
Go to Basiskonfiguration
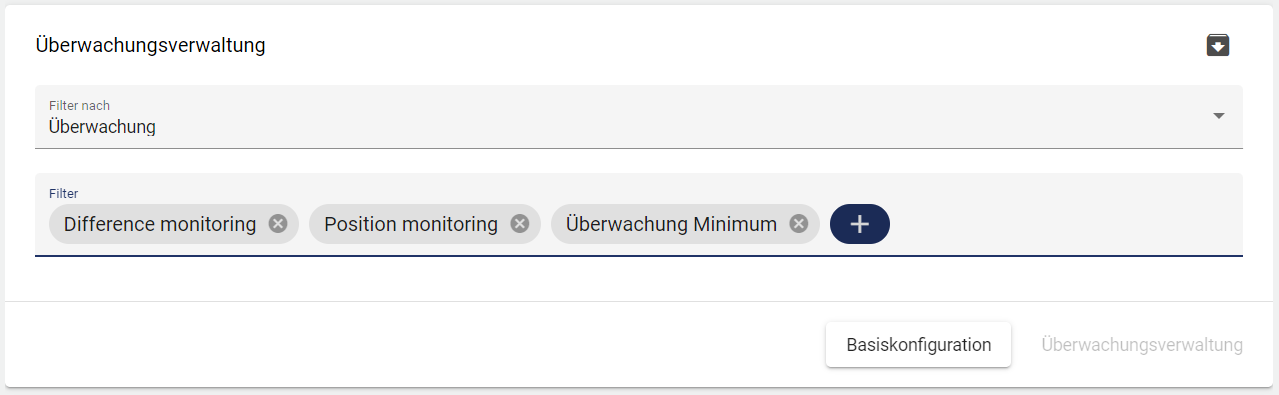(x=919, y=345)
